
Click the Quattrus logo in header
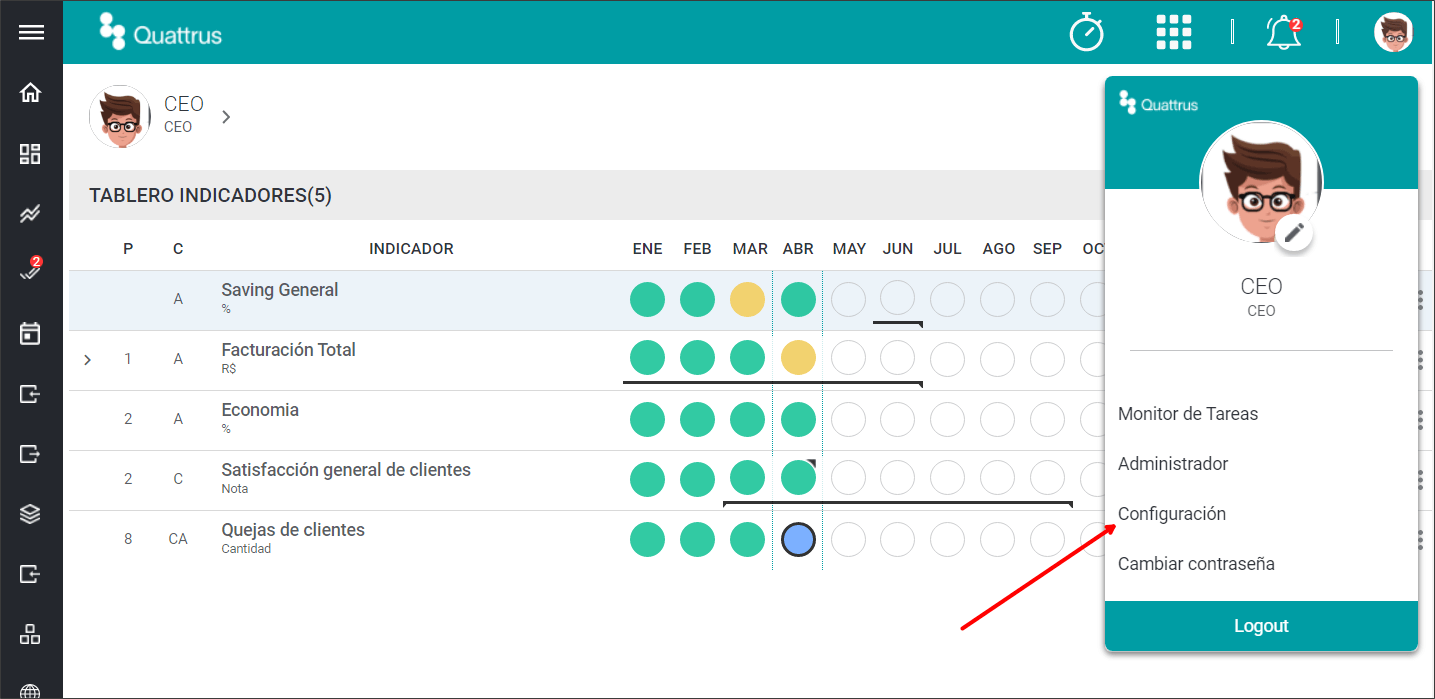point(161,32)
